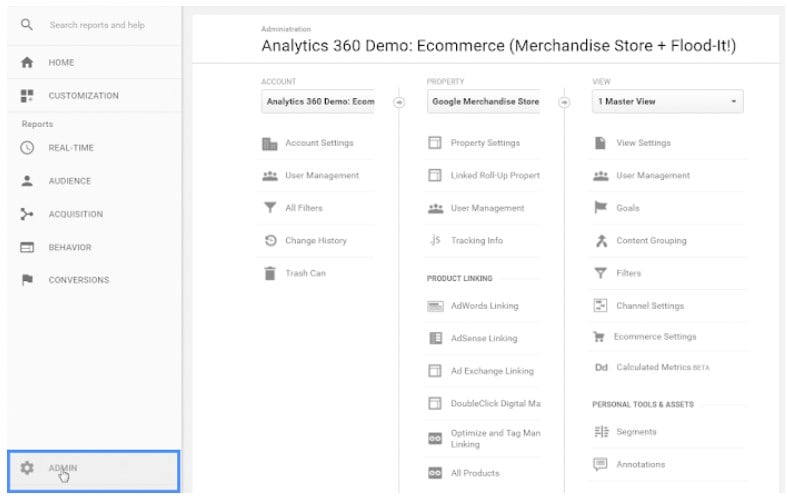Open Ecommerce Settings
The height and width of the screenshot is (496, 788).
pyautogui.click(x=655, y=337)
